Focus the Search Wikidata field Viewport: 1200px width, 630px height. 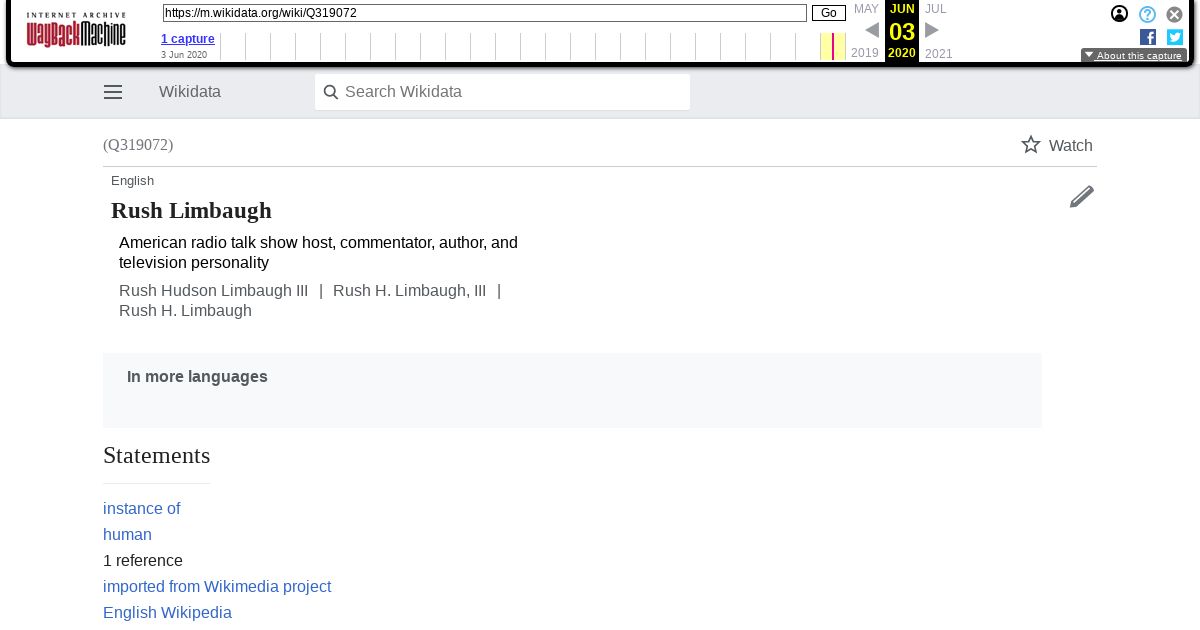[502, 92]
